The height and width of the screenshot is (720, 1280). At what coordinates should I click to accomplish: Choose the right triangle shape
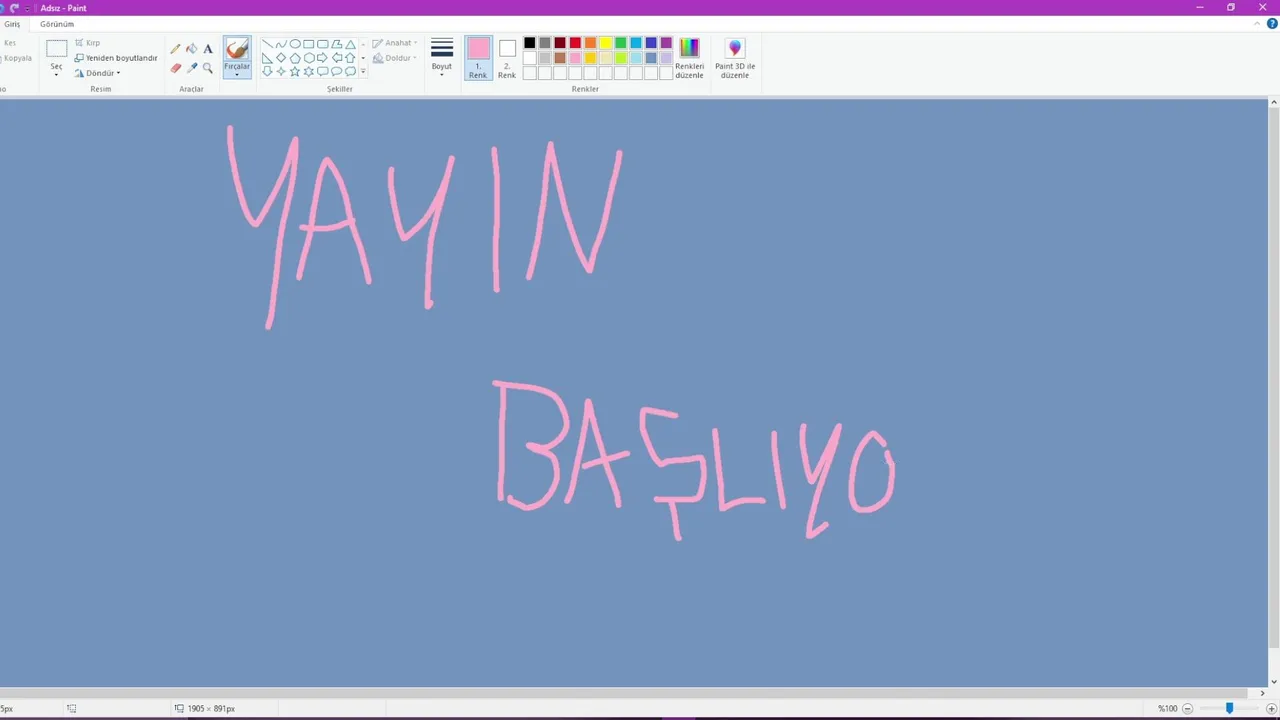click(267, 58)
